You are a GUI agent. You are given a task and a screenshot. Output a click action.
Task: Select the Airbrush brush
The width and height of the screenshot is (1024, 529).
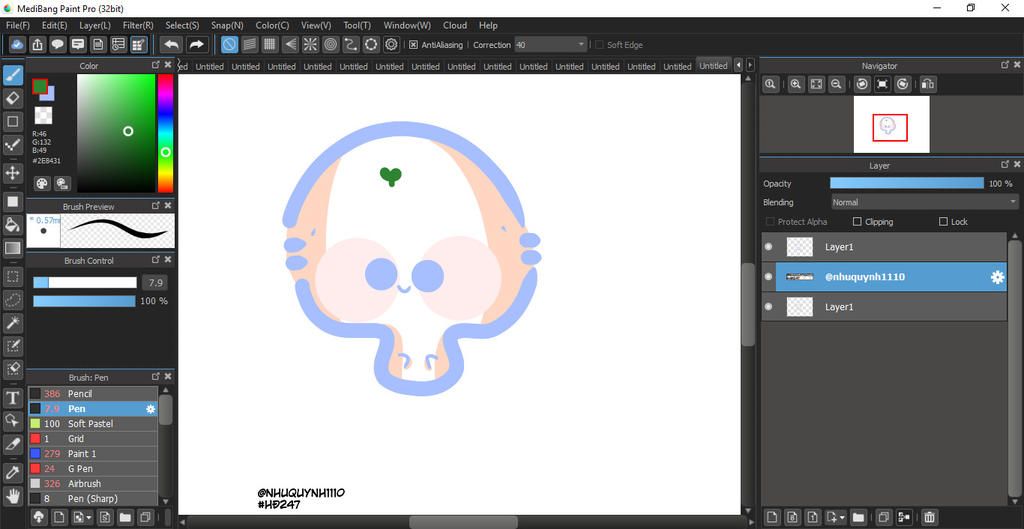93,484
